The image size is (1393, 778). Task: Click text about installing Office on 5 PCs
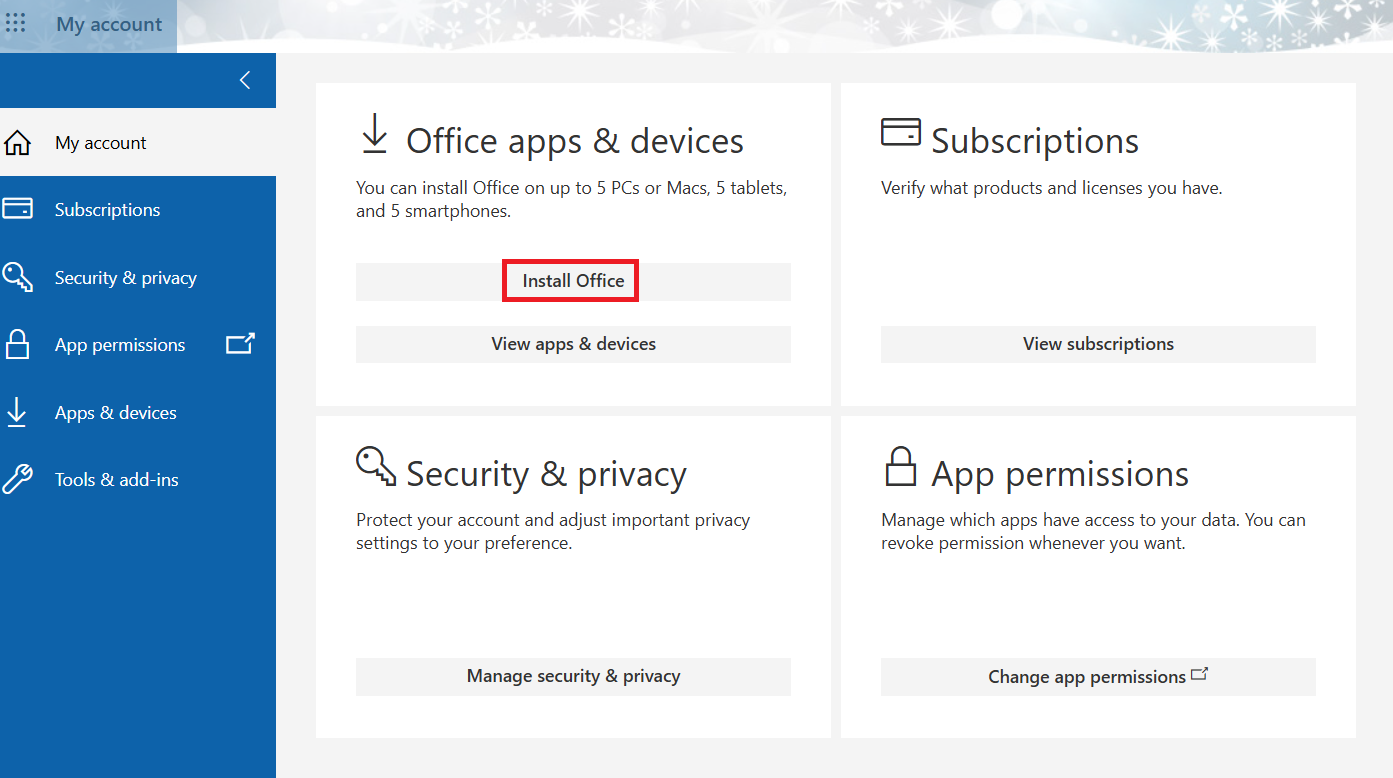[571, 199]
